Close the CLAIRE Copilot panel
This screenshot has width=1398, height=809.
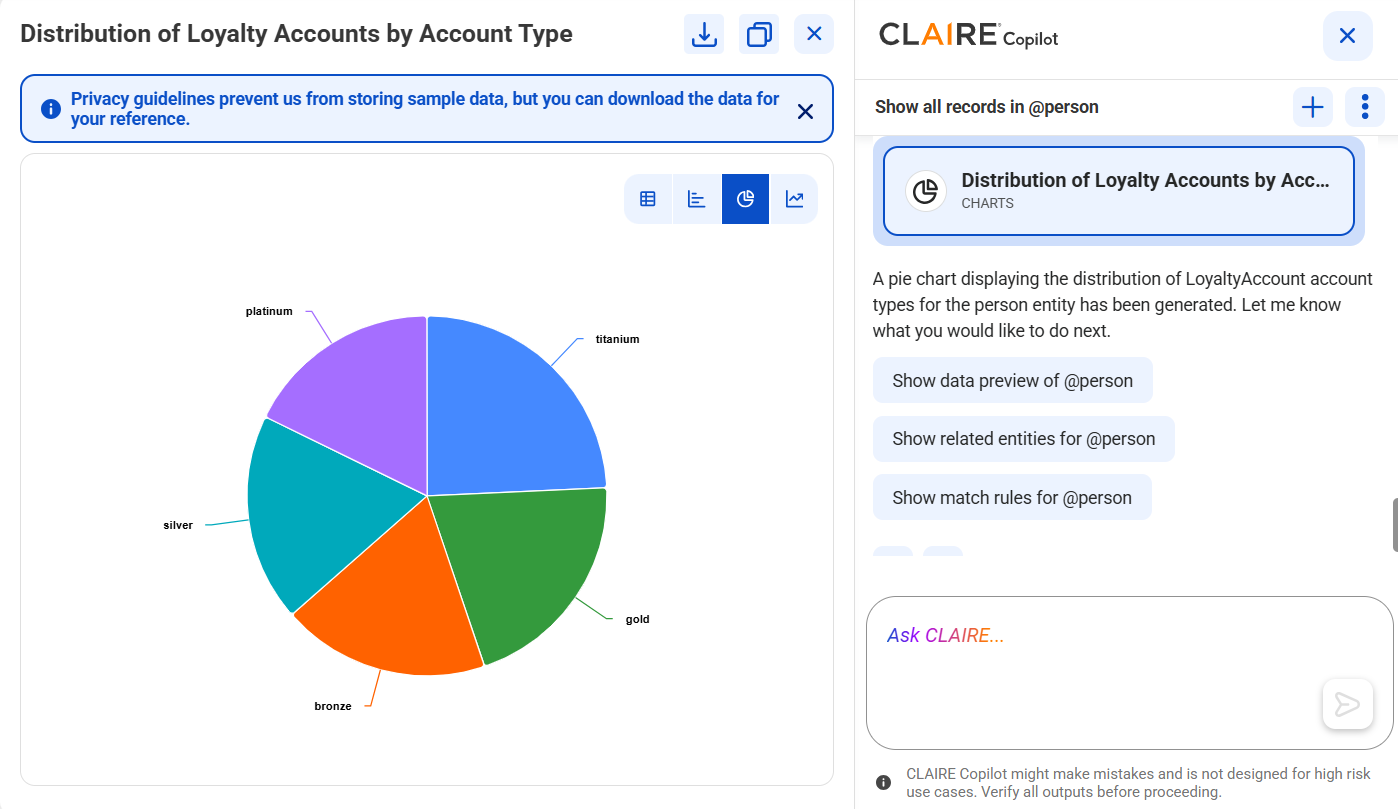click(x=1347, y=36)
